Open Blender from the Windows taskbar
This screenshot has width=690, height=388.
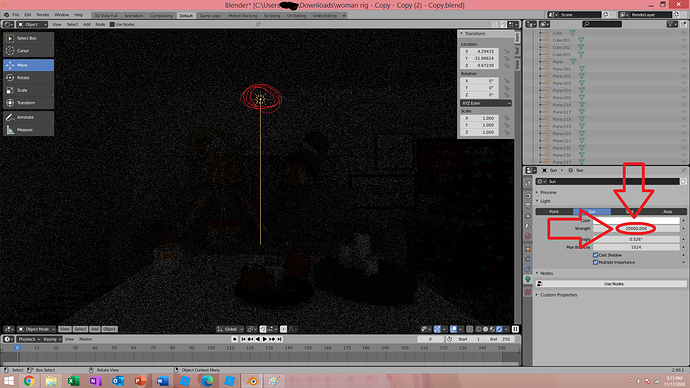(x=252, y=381)
